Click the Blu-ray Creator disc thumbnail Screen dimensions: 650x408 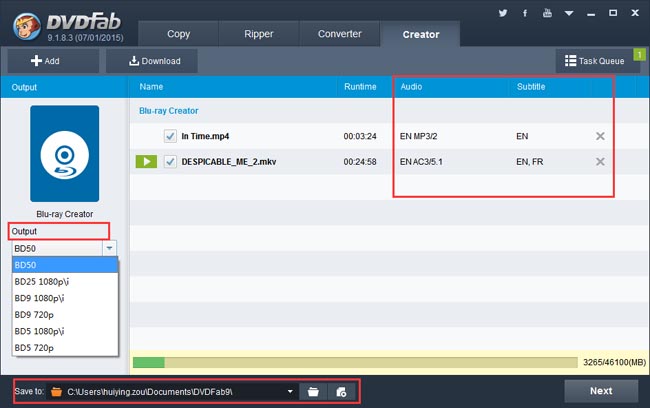tap(64, 154)
